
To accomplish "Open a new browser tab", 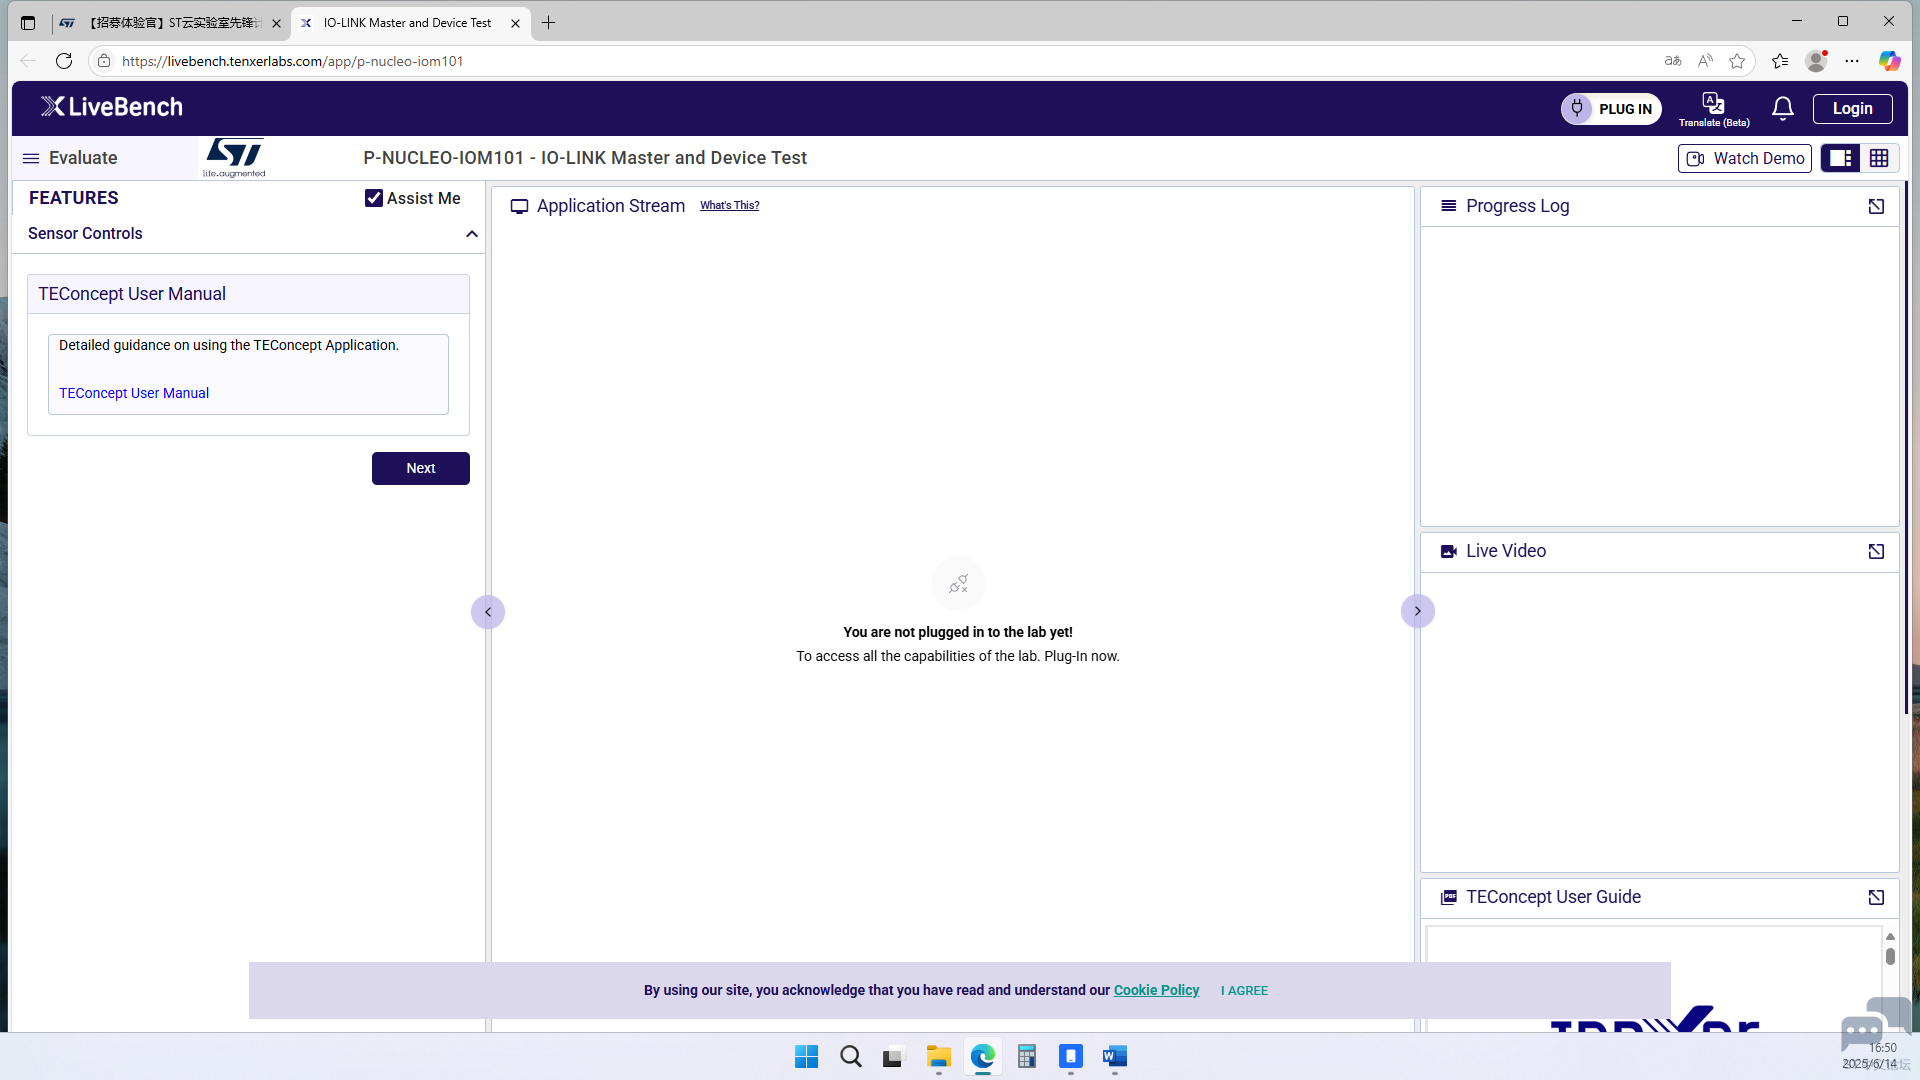I will click(548, 22).
